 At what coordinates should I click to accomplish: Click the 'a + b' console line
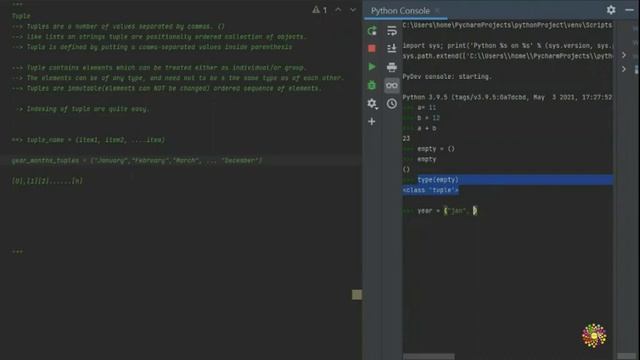(x=427, y=129)
